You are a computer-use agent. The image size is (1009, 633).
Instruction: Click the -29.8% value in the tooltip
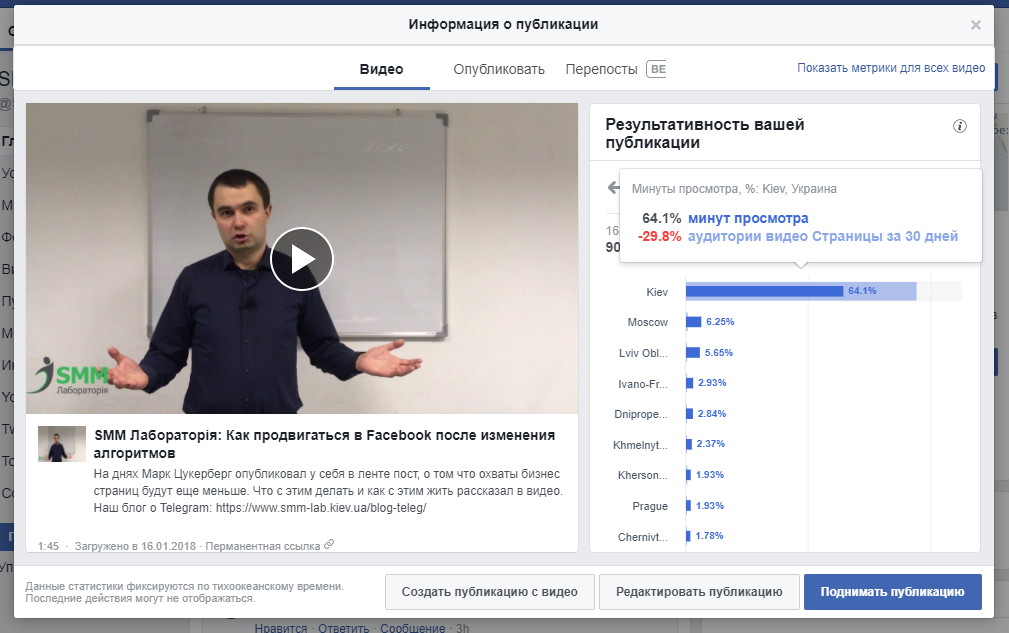click(x=660, y=236)
